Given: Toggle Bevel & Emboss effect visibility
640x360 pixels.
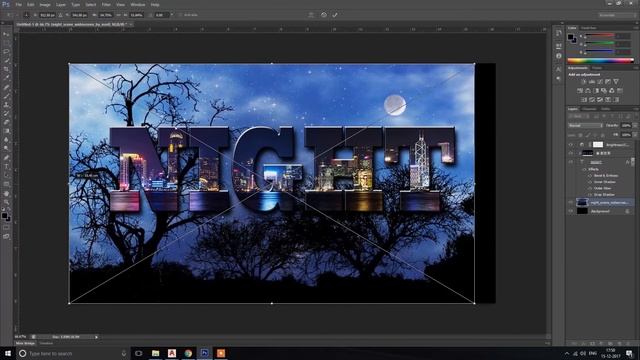Looking at the screenshot, I should click(x=590, y=176).
